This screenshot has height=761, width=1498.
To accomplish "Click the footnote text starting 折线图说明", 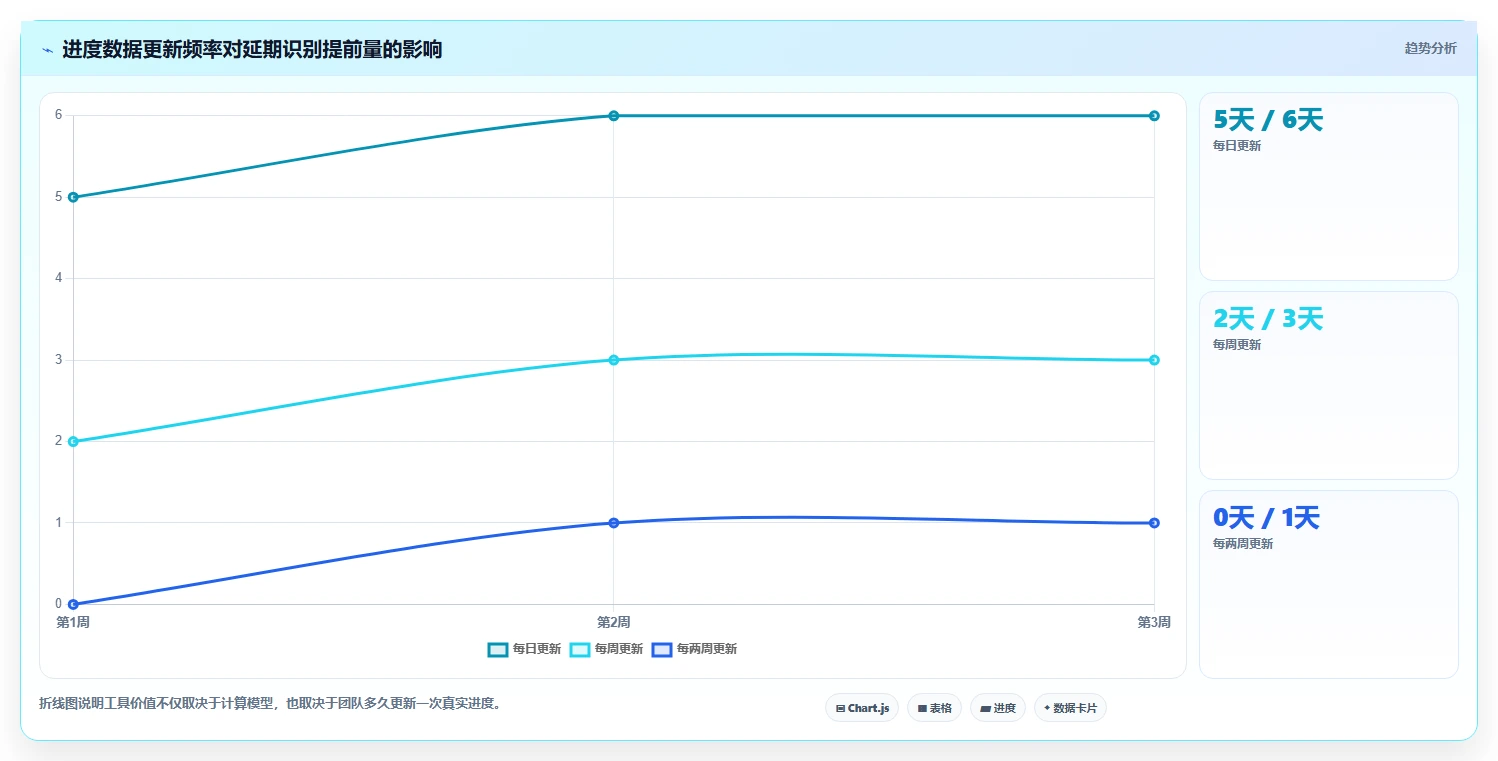I will pyautogui.click(x=270, y=703).
